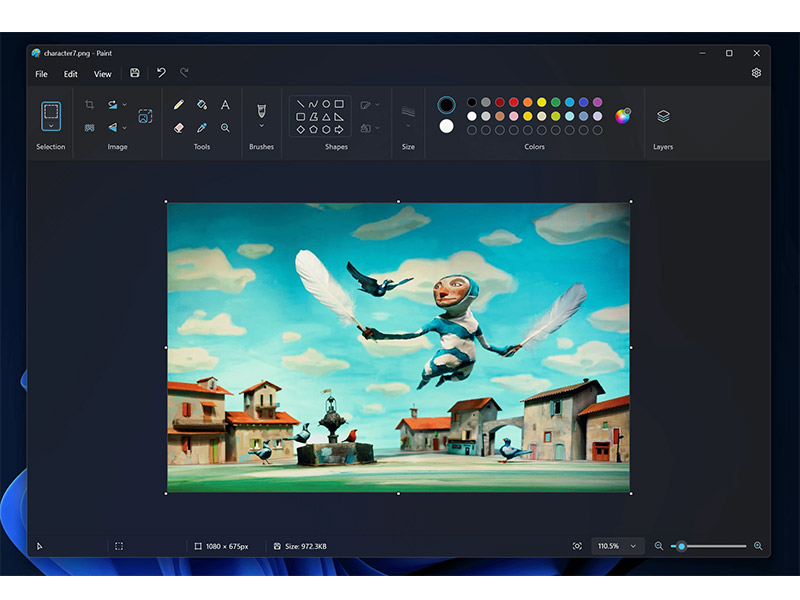Click the first empty custom color slot
The height and width of the screenshot is (600, 800).
point(472,130)
